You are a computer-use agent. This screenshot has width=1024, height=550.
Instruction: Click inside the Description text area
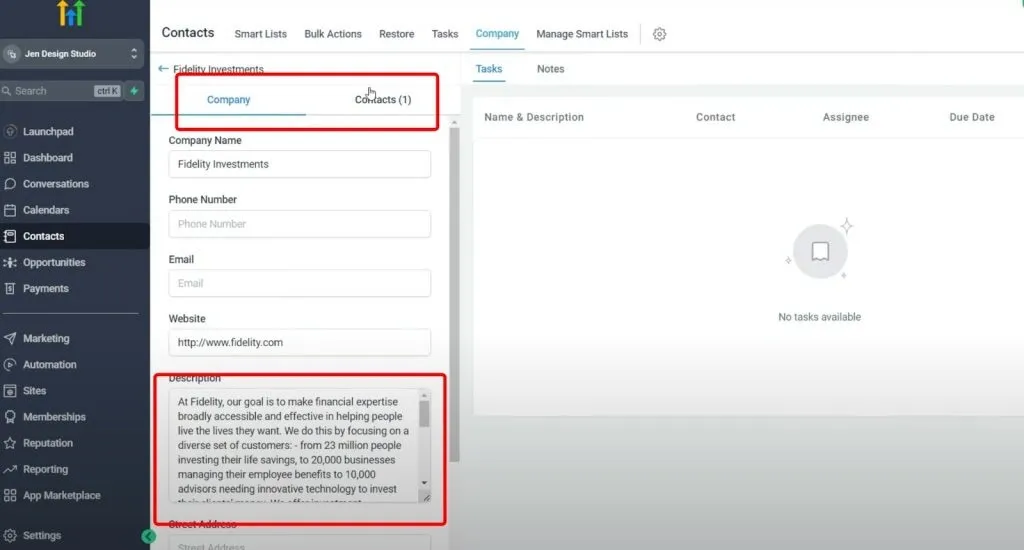294,445
